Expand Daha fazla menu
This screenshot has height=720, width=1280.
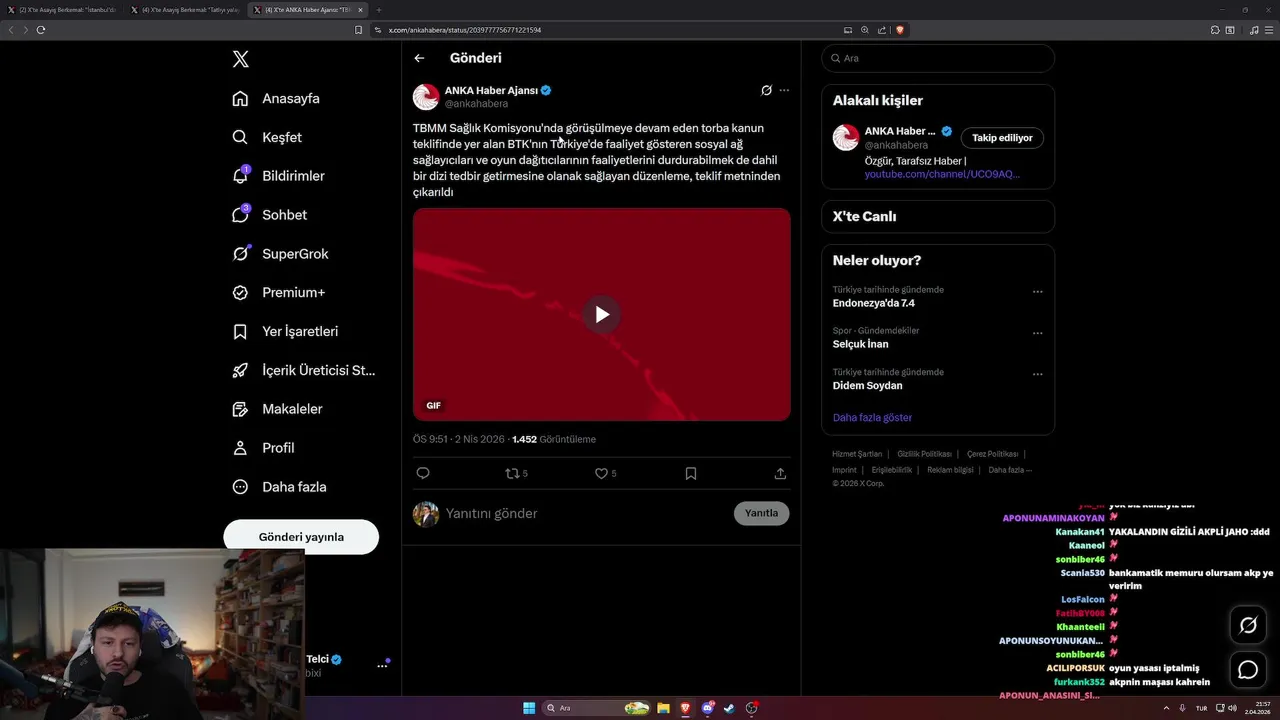[x=279, y=487]
